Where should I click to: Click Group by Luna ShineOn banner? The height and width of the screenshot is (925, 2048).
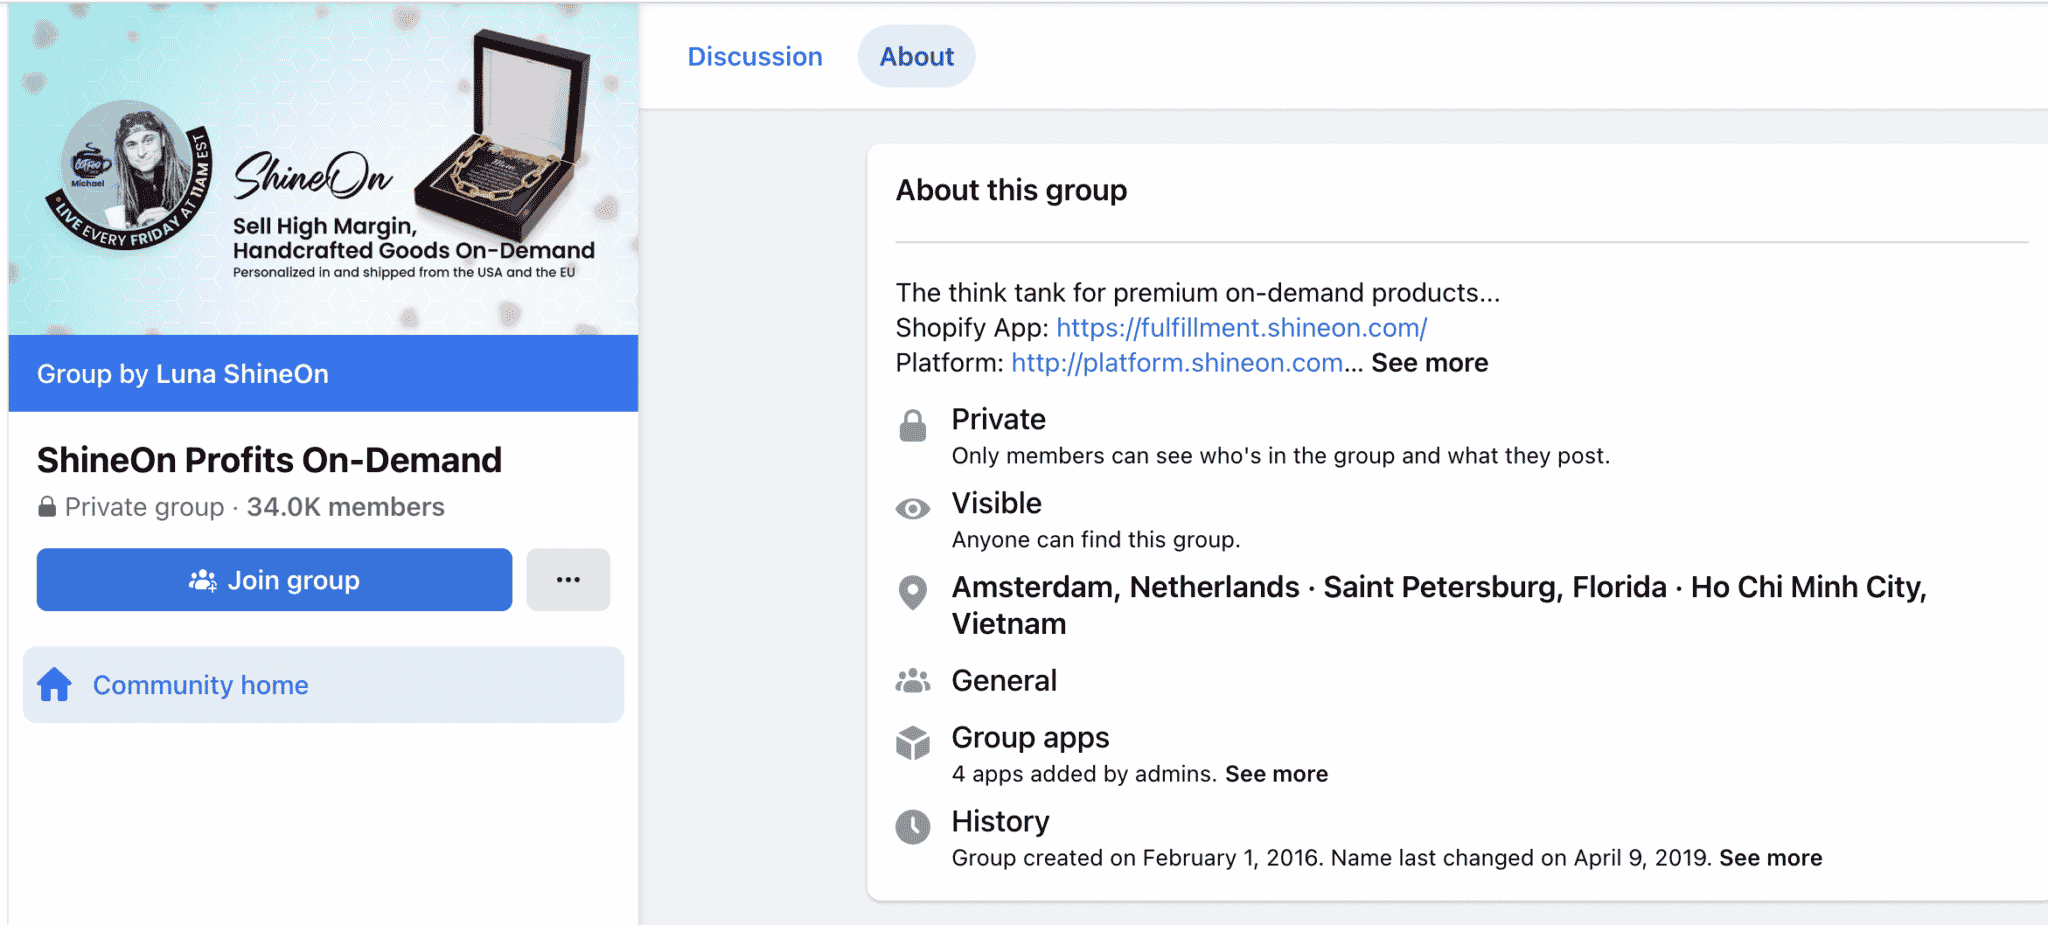[x=323, y=374]
